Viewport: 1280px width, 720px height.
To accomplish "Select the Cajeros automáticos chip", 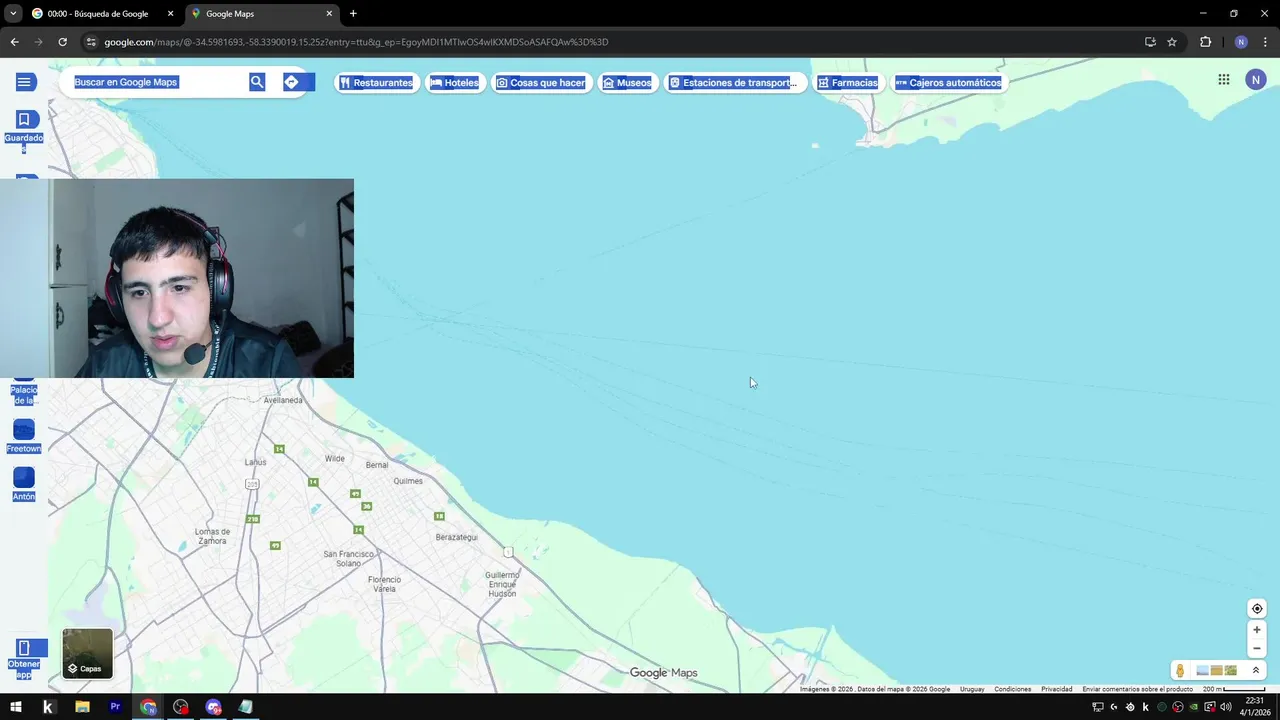I will pyautogui.click(x=948, y=83).
